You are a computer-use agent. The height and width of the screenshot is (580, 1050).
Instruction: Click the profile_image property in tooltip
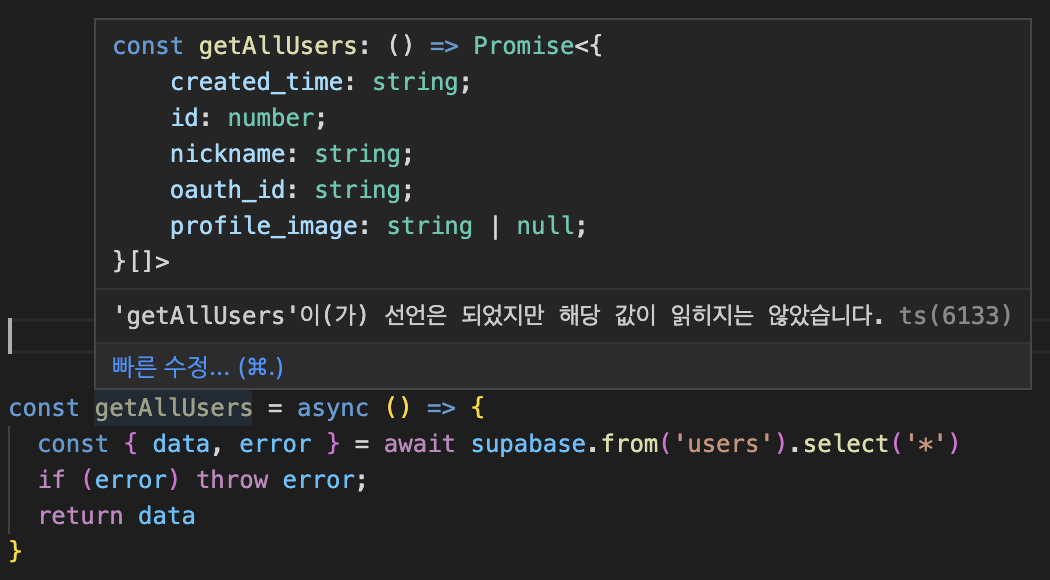tap(264, 226)
